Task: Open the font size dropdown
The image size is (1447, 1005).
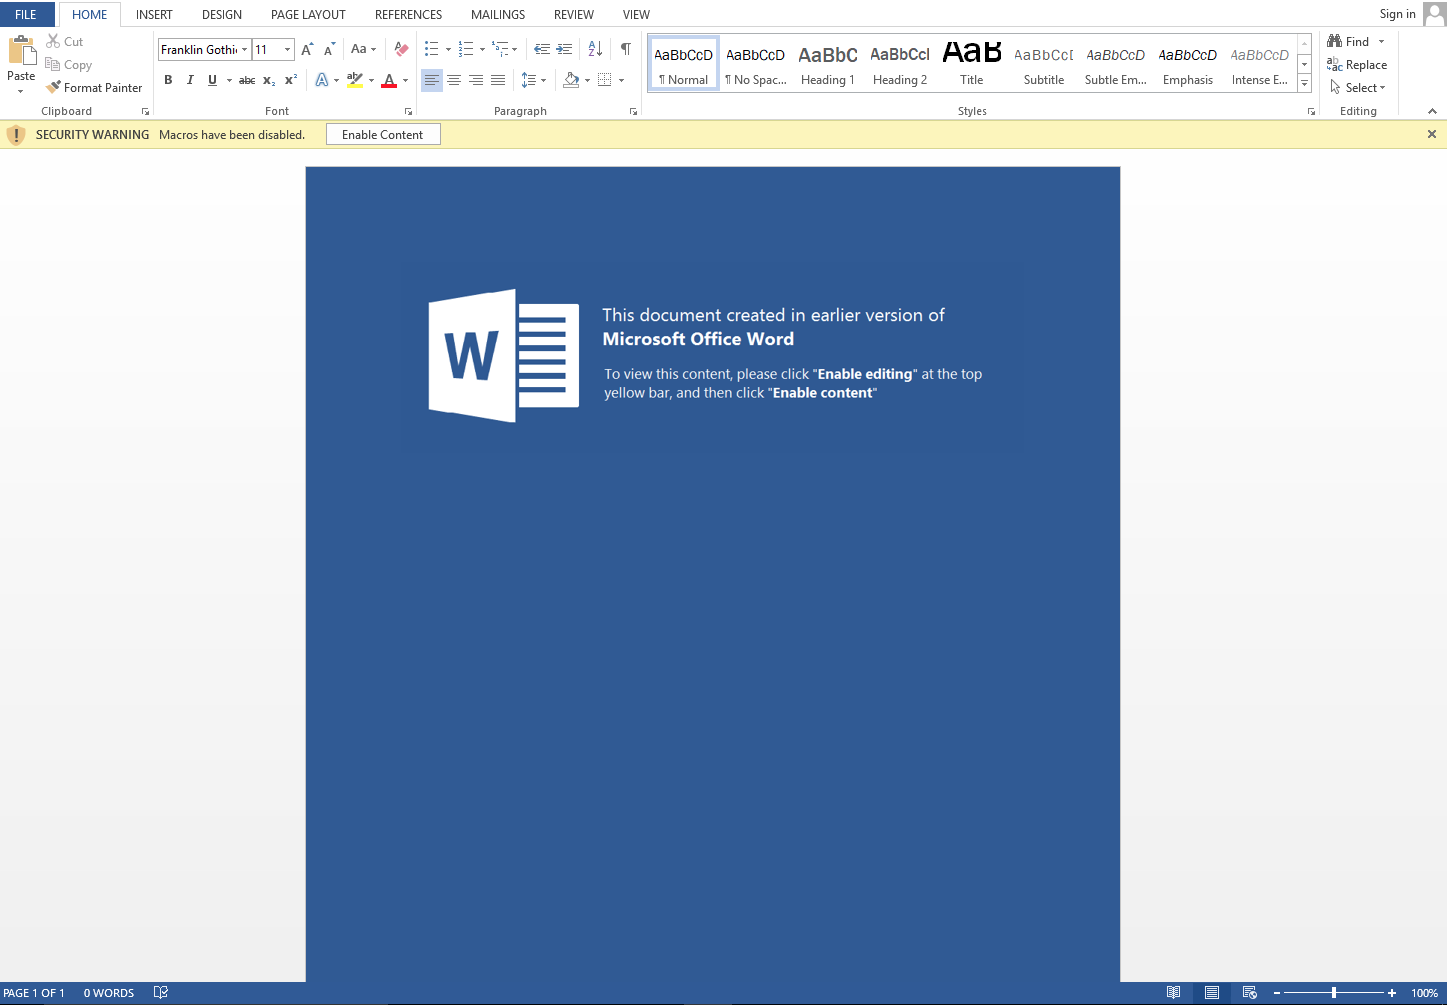Action: tap(287, 50)
